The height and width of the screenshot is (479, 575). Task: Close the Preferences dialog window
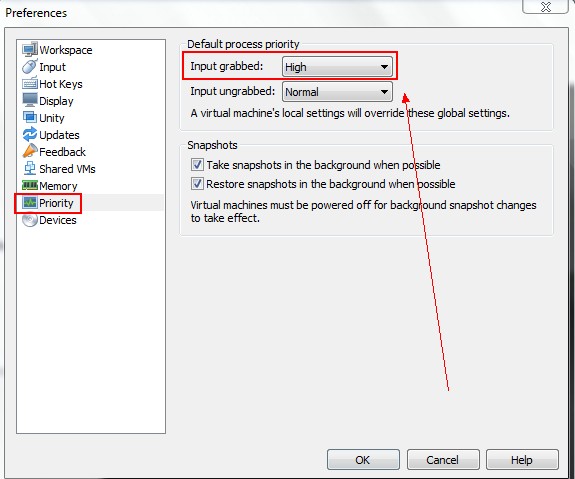(x=546, y=6)
